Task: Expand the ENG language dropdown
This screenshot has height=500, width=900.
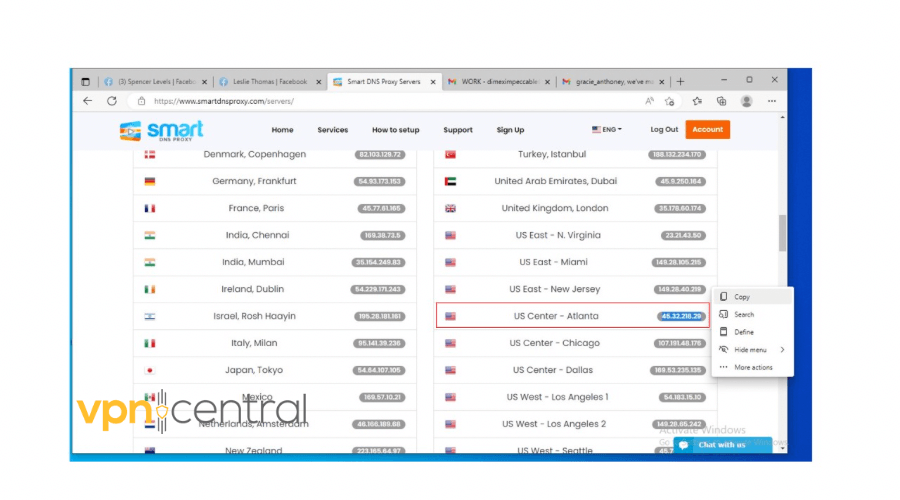Action: (607, 129)
